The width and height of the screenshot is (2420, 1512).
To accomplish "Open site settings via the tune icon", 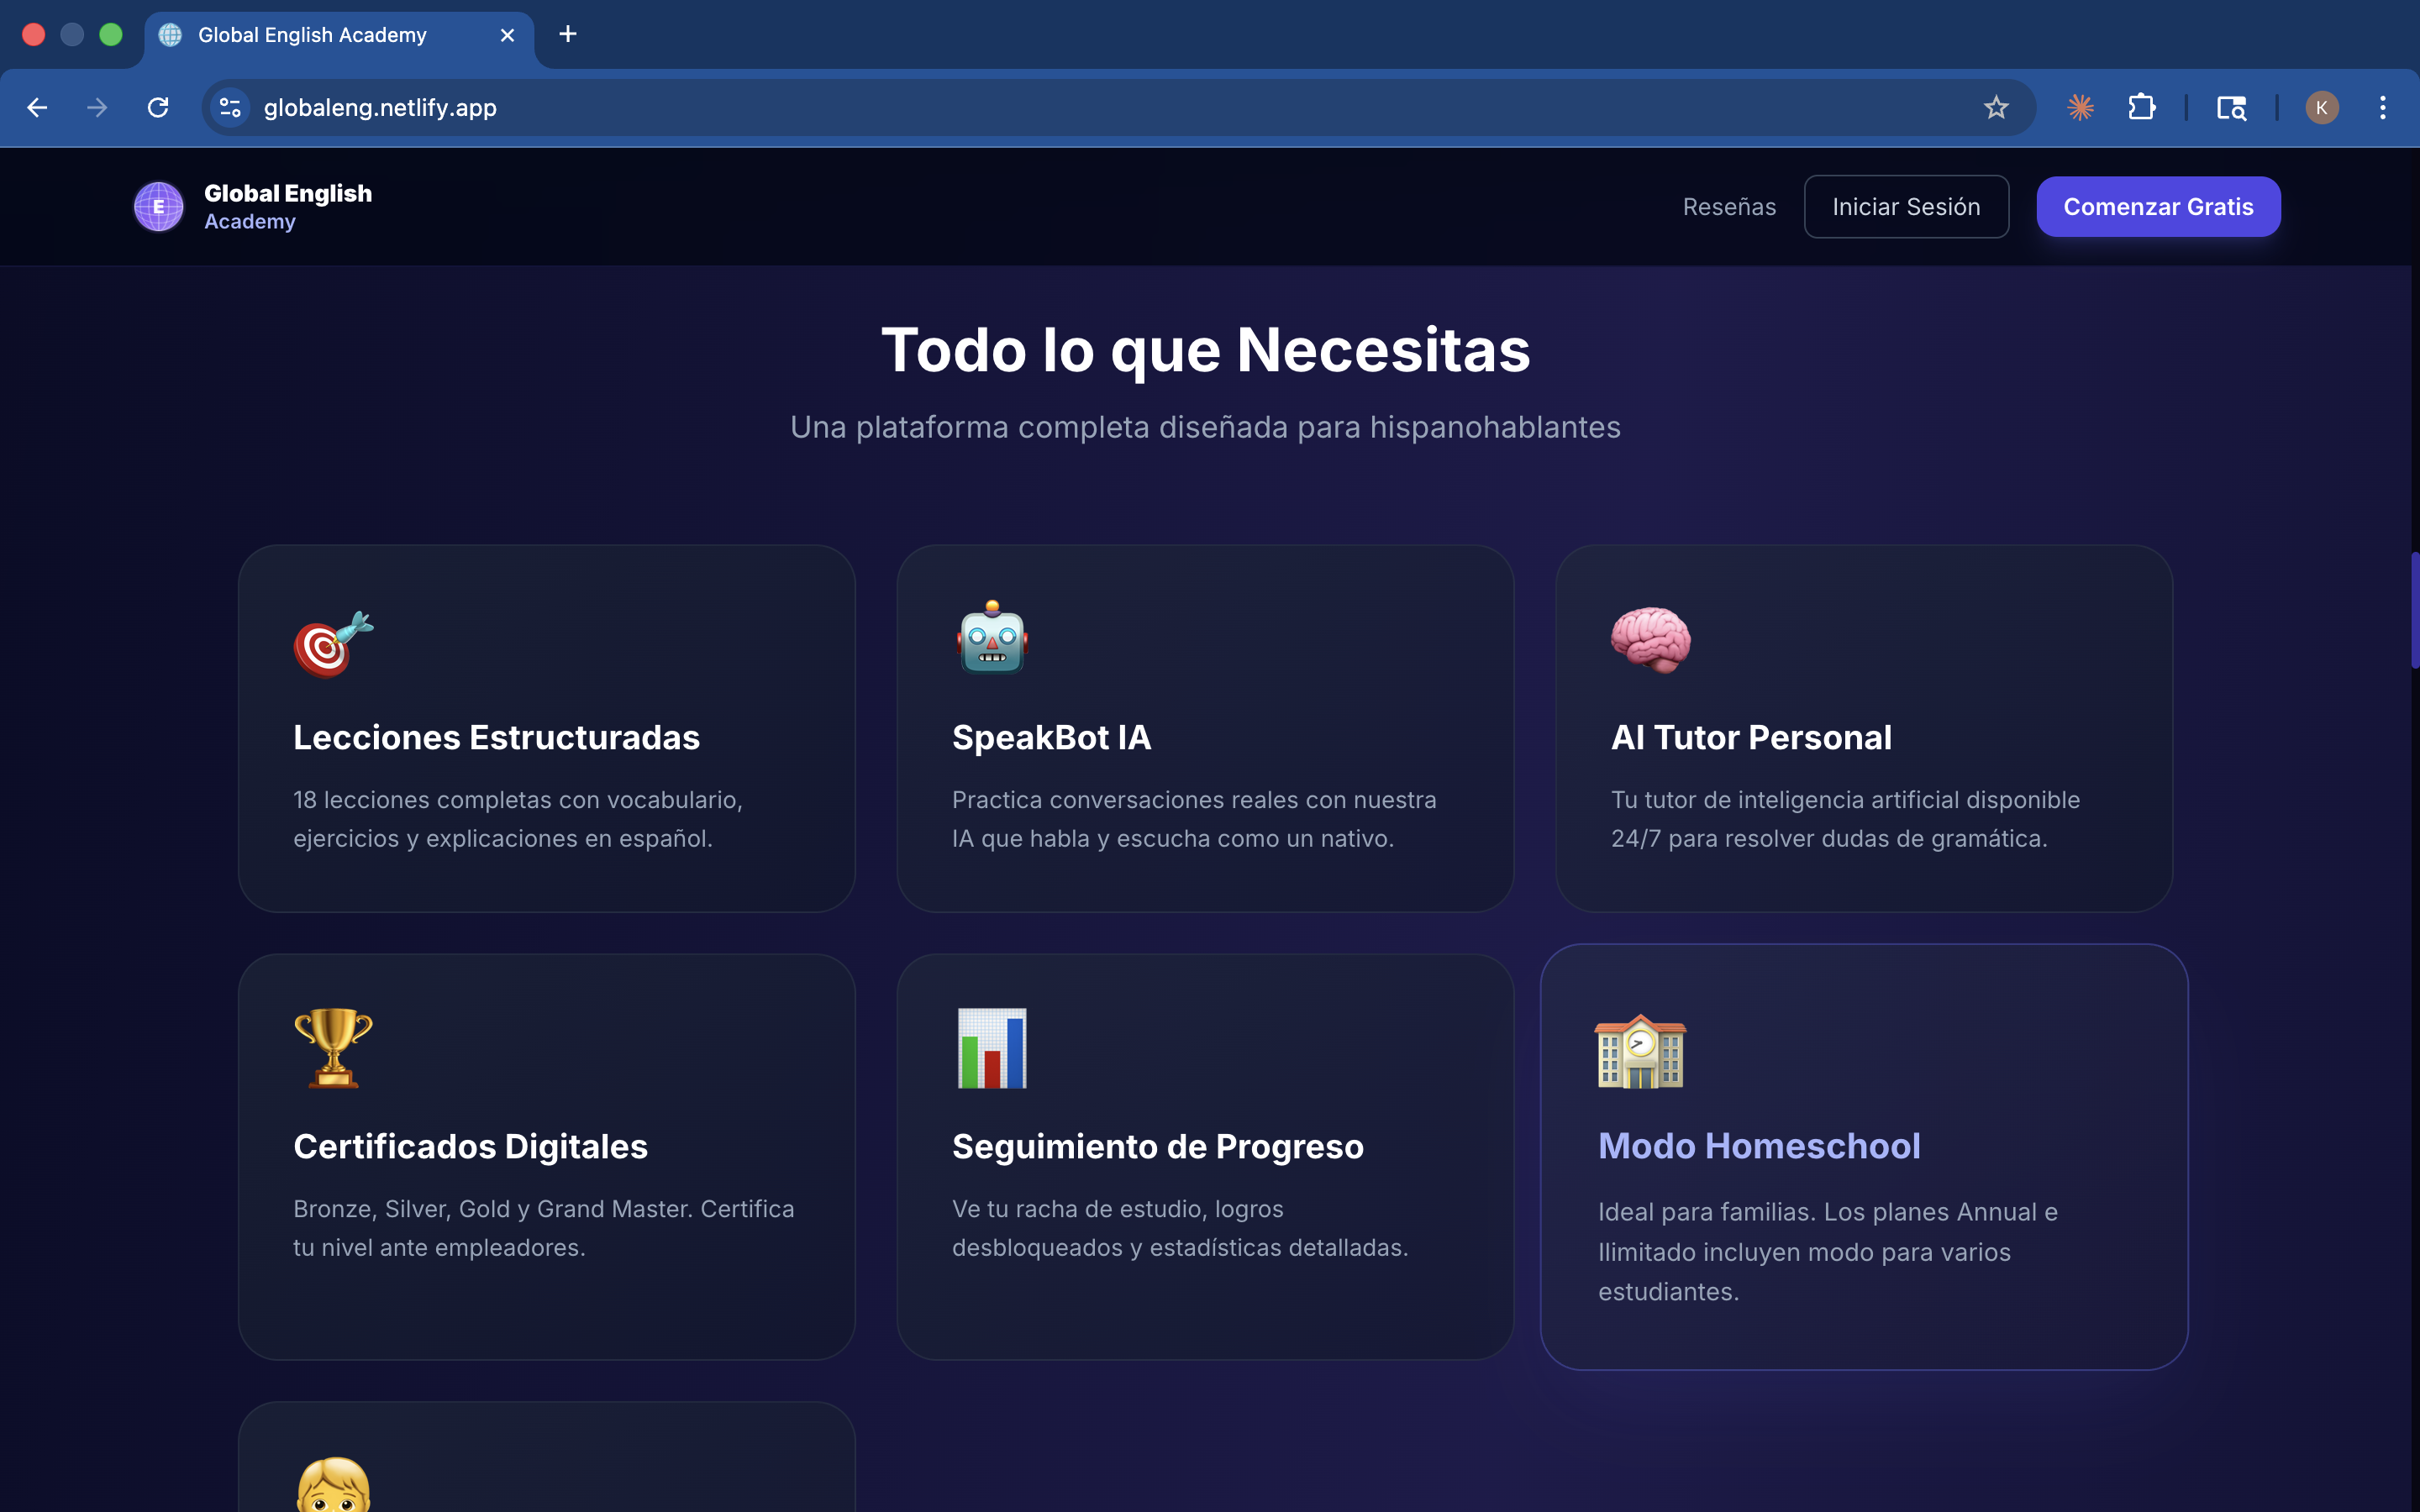I will [x=229, y=107].
